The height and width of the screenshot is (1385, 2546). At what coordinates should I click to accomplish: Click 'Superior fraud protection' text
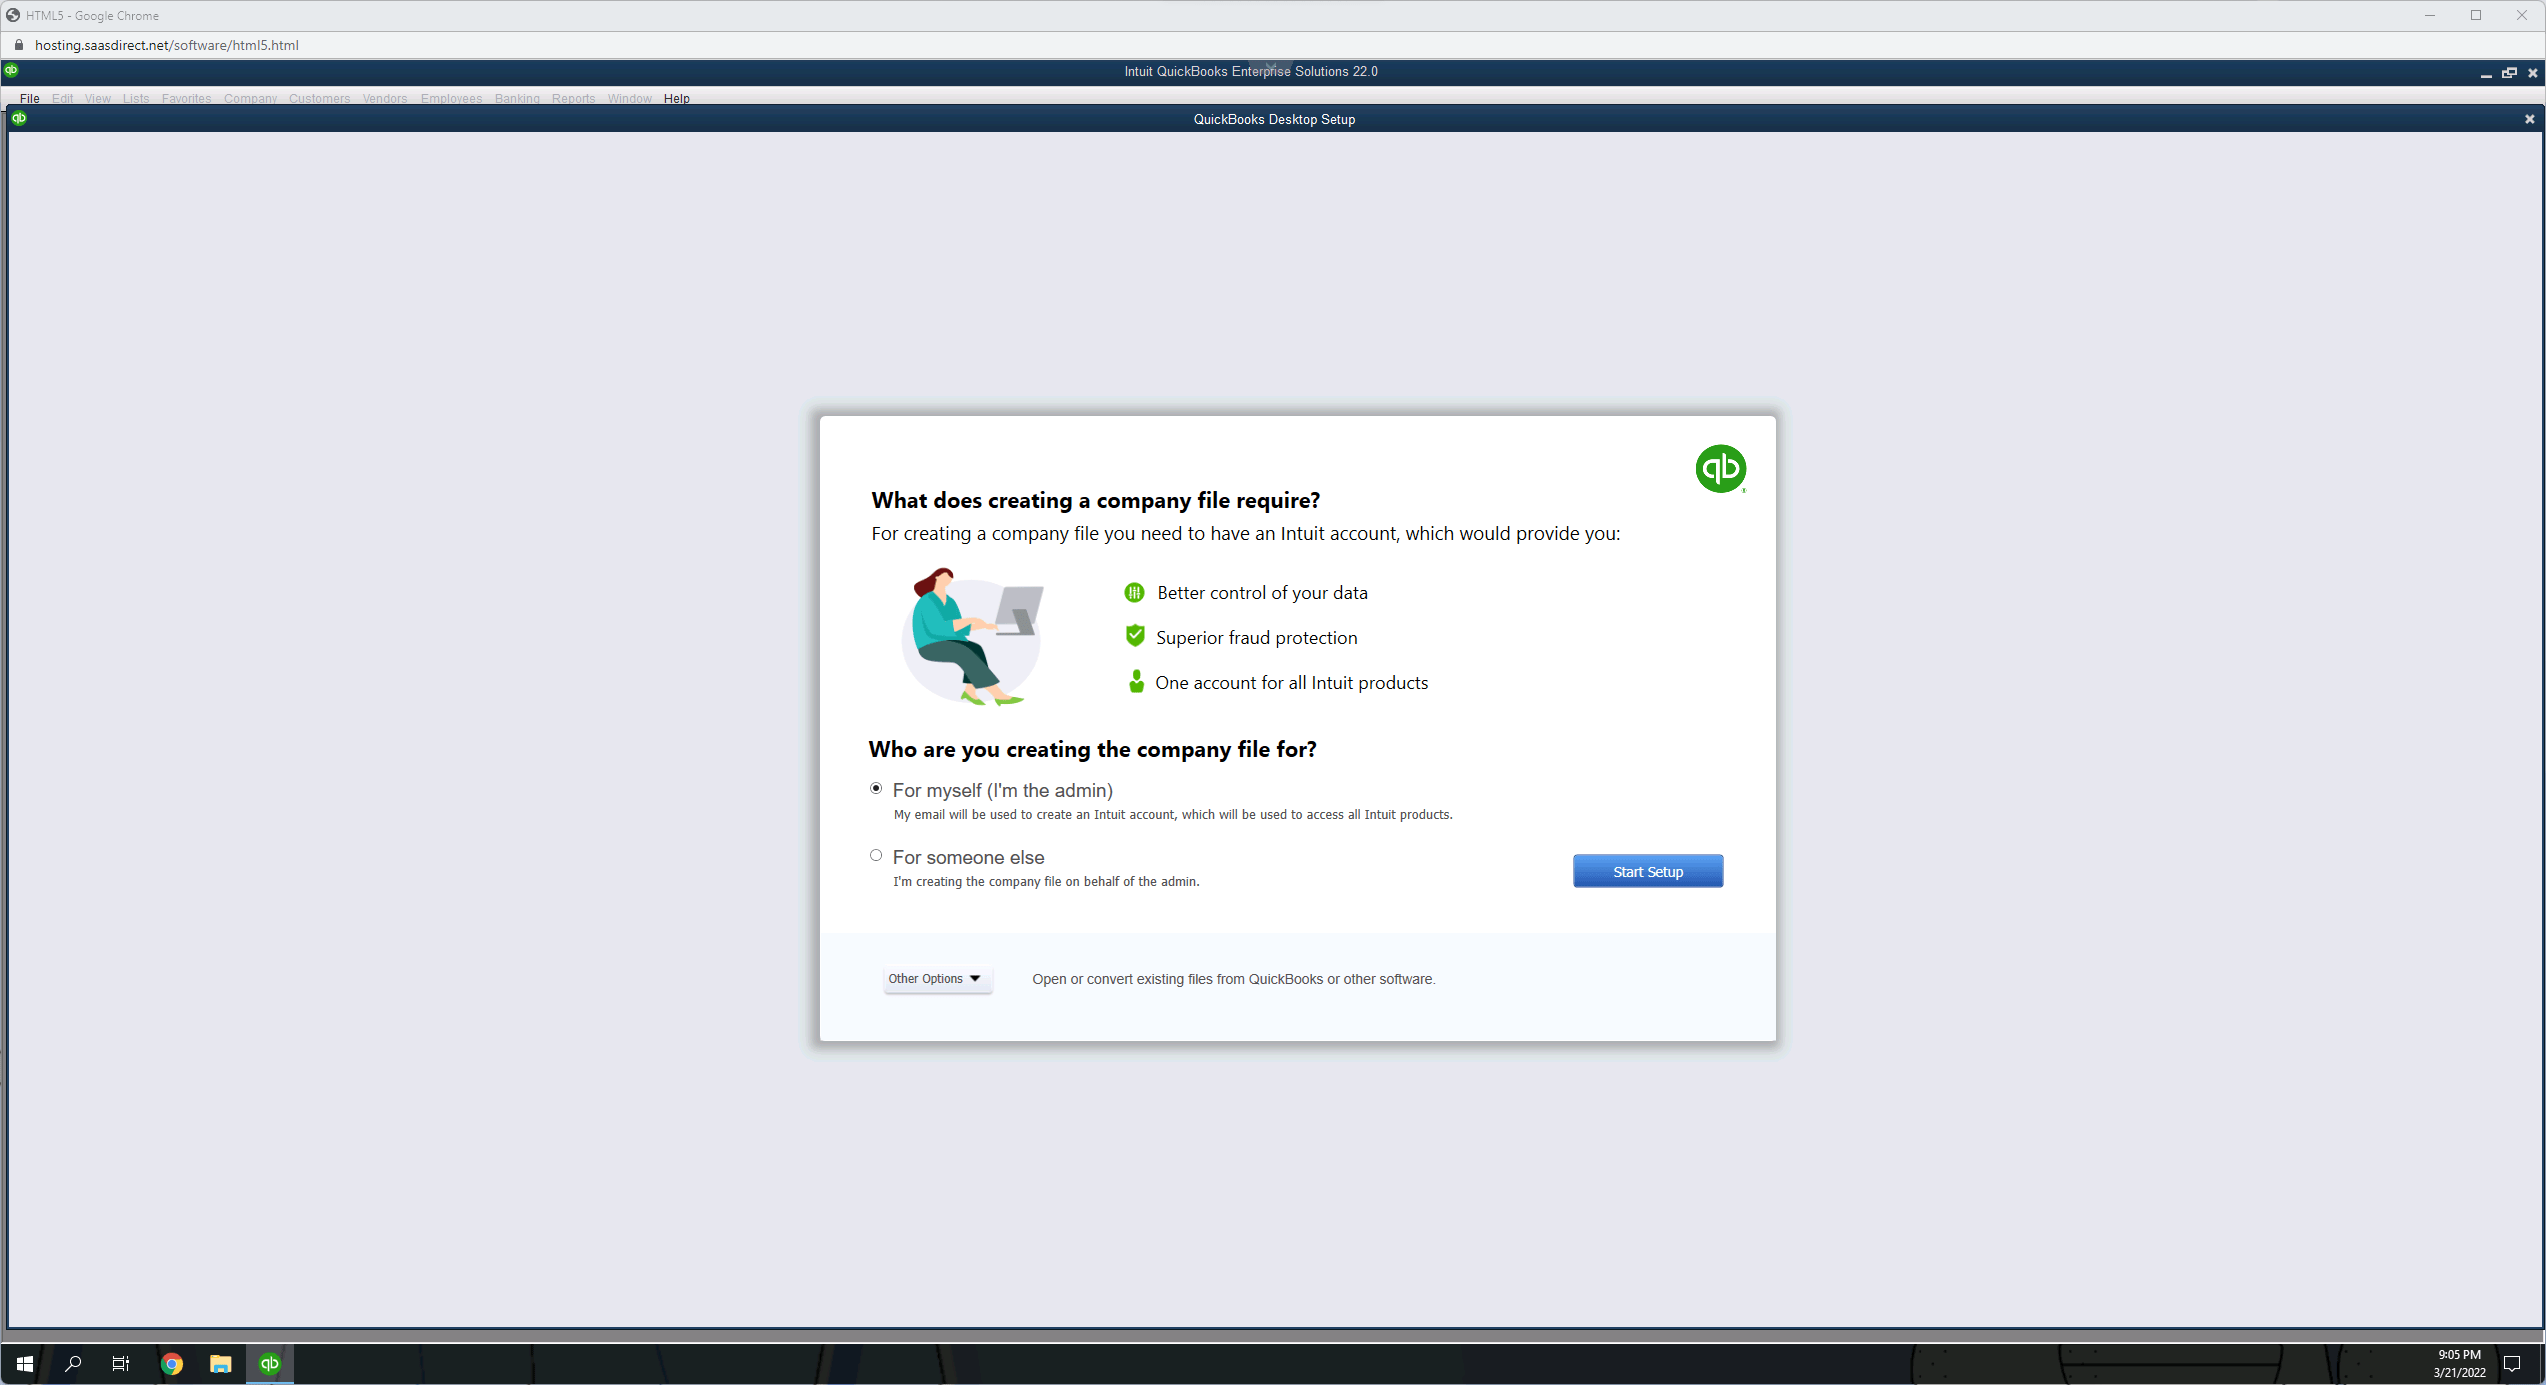coord(1257,638)
